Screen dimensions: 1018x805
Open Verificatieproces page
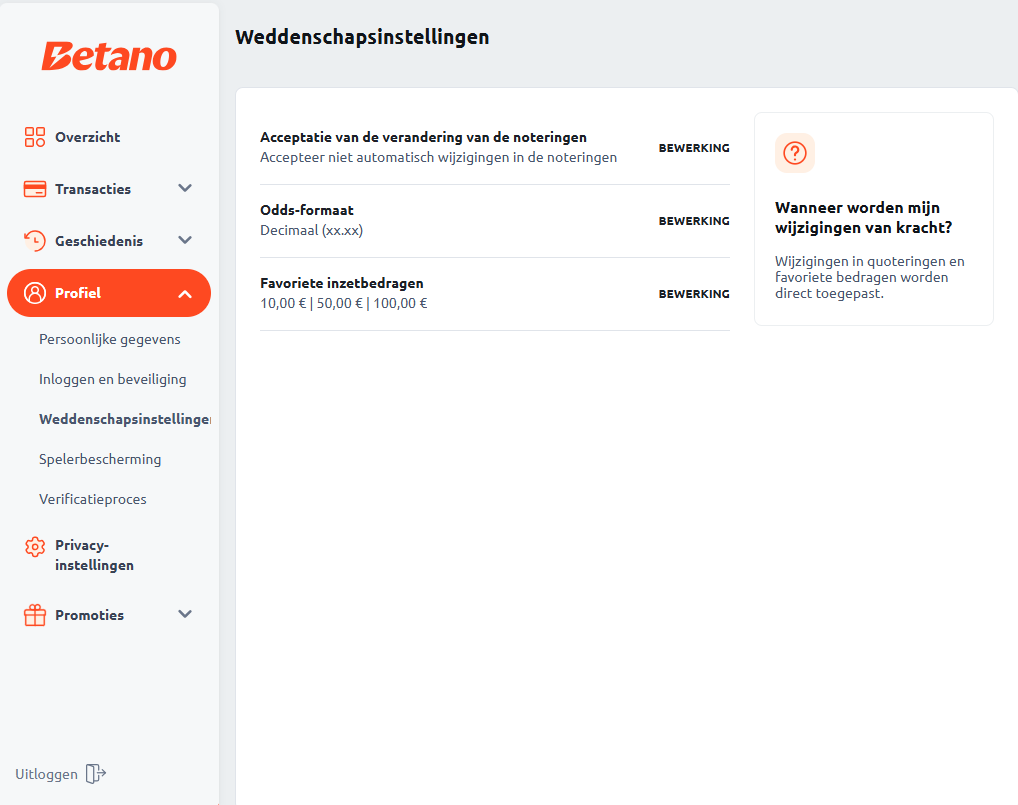point(93,499)
